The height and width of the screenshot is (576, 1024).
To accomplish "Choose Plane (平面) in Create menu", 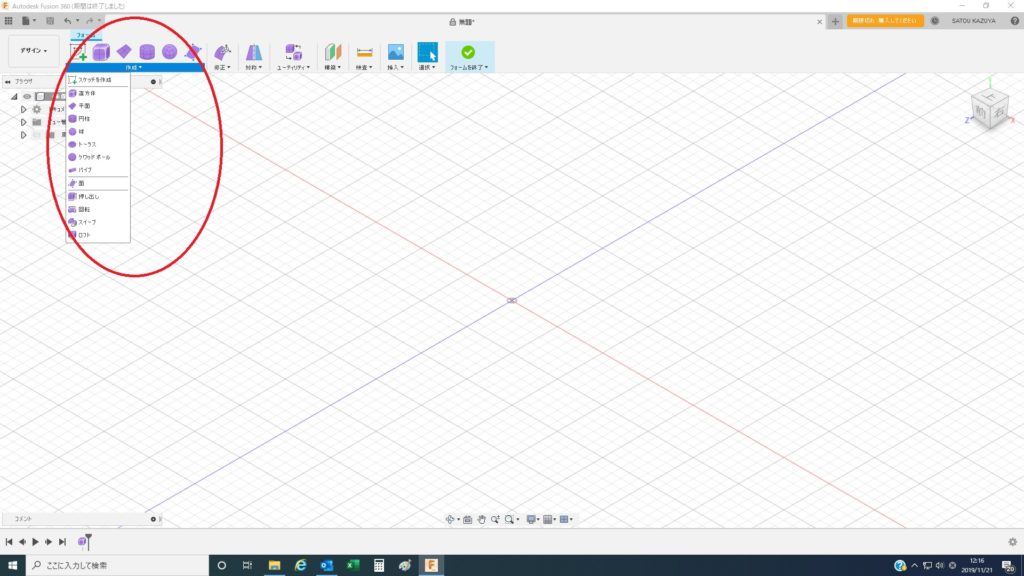I will (x=98, y=106).
